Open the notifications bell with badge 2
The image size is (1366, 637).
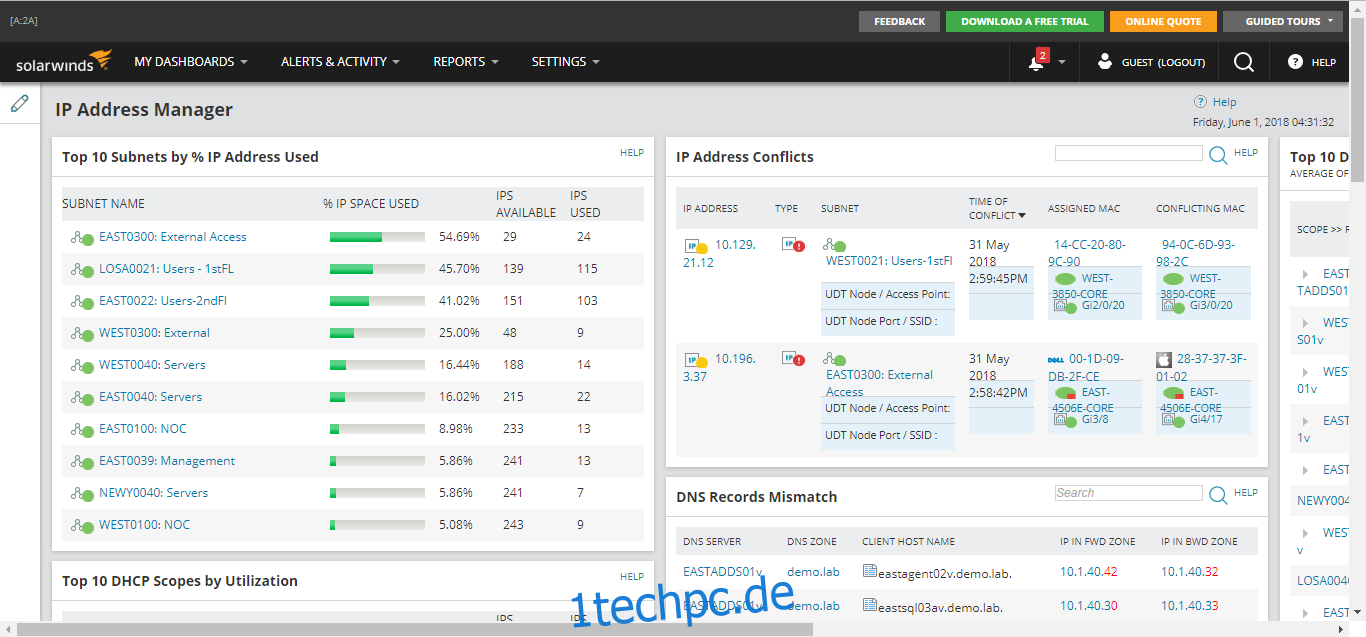(x=1038, y=61)
